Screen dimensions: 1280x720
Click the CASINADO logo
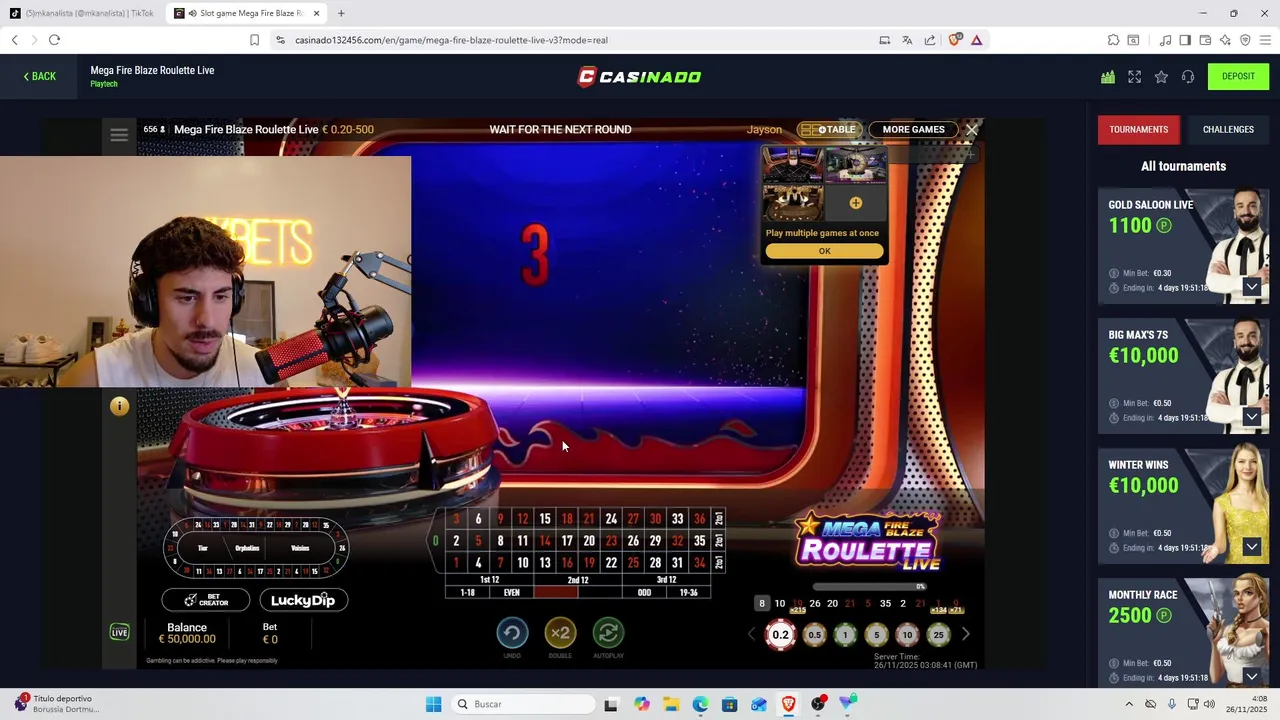pos(639,77)
